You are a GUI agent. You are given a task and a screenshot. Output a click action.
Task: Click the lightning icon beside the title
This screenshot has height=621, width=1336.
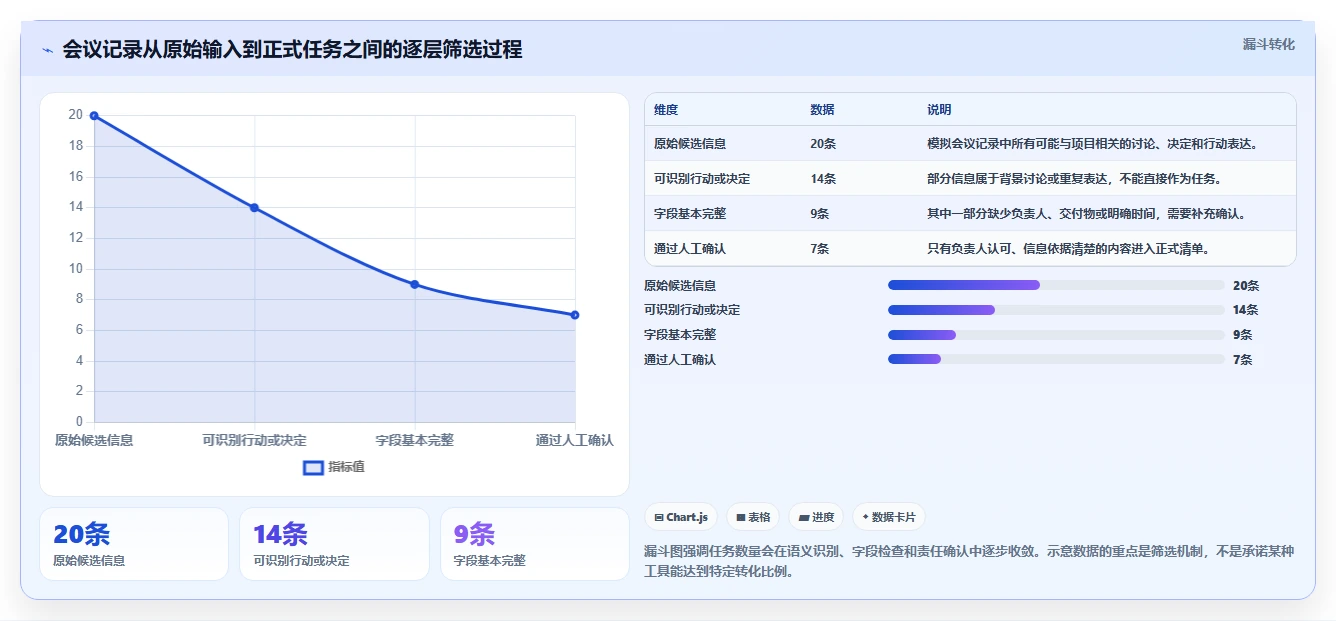coord(47,50)
